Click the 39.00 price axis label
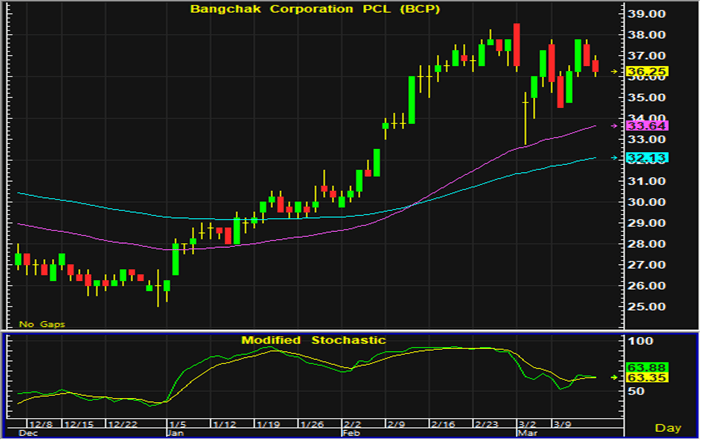701x440 pixels. tap(647, 14)
